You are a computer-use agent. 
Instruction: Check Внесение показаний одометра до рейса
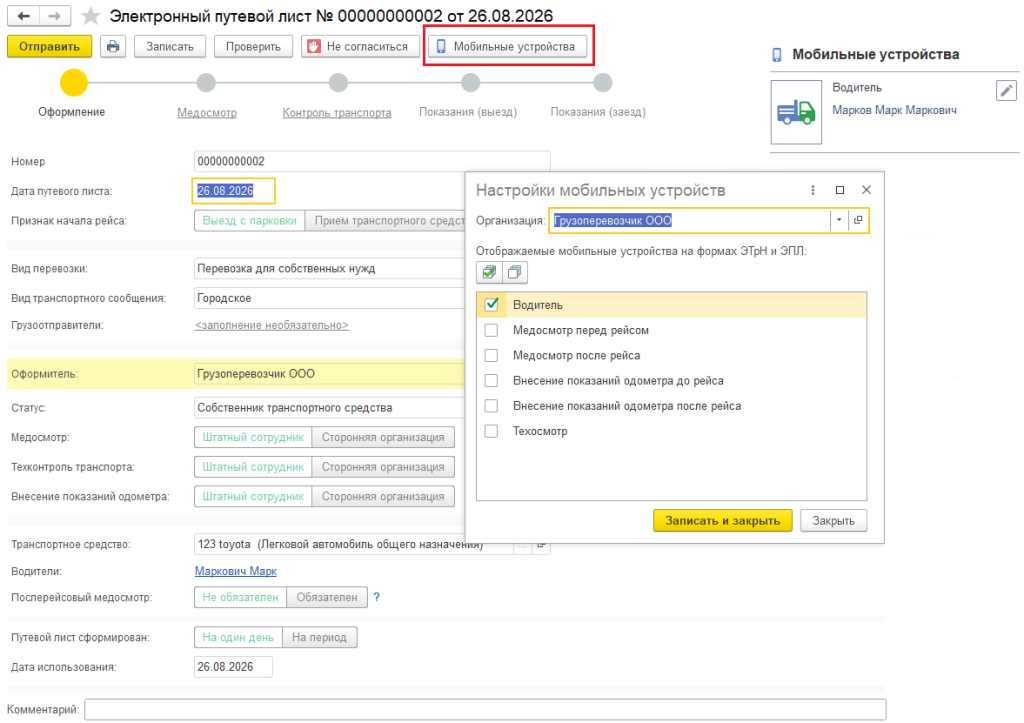pos(491,381)
